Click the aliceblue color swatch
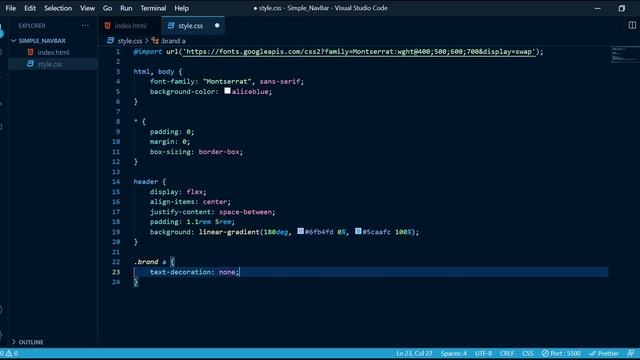Image resolution: width=640 pixels, height=360 pixels. [227, 91]
